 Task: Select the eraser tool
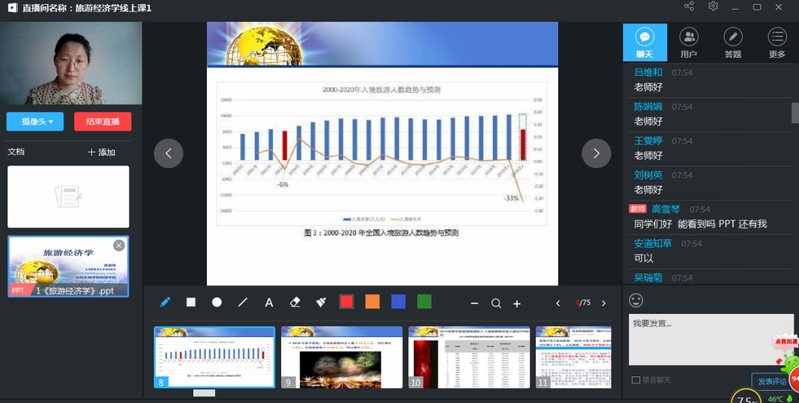point(295,302)
